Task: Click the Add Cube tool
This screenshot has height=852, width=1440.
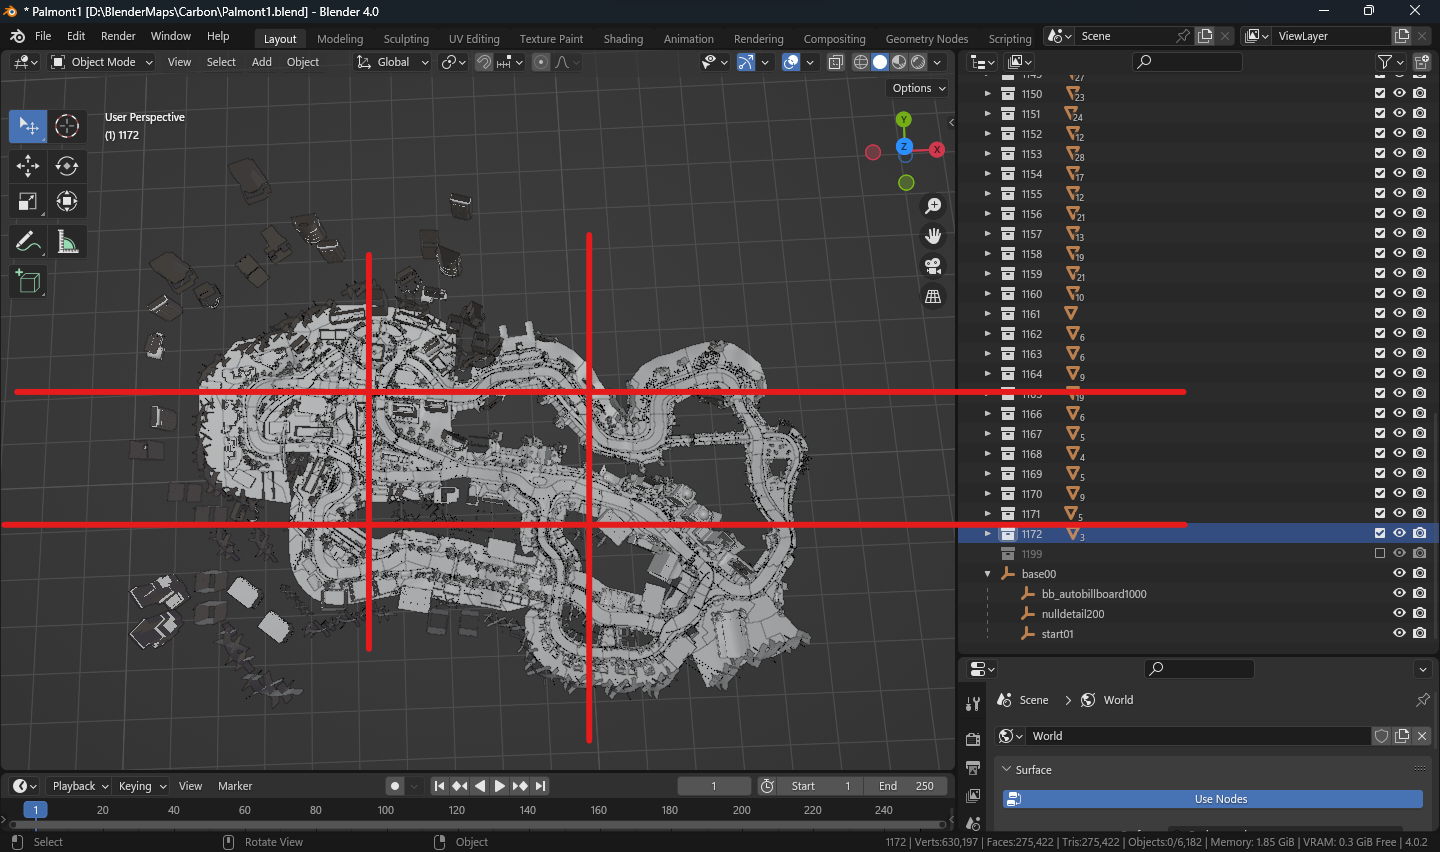Action: 28,282
